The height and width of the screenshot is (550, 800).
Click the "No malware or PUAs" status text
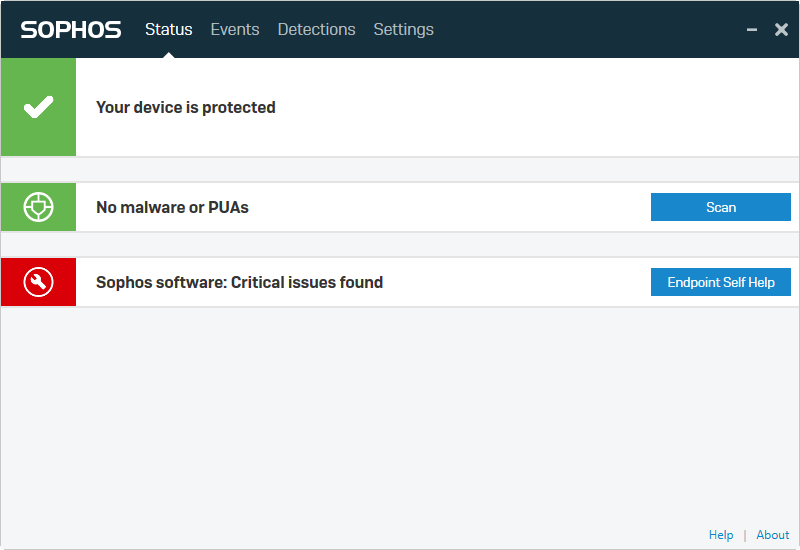pos(172,207)
